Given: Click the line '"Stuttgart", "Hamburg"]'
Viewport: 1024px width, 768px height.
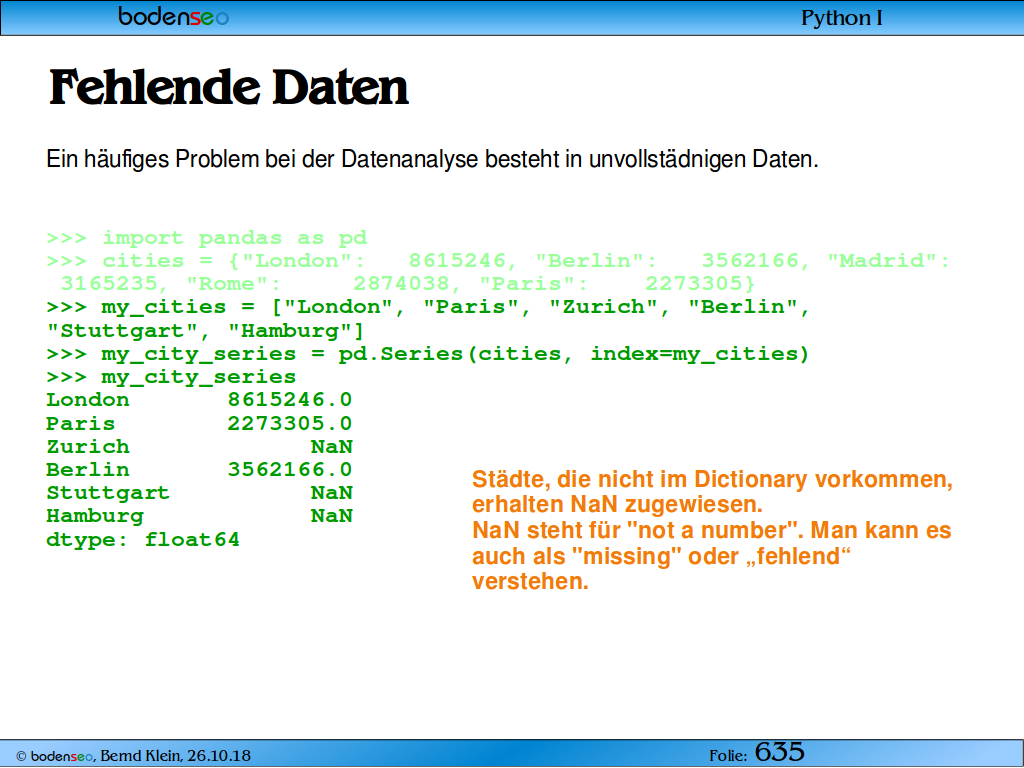Looking at the screenshot, I should click(x=205, y=330).
